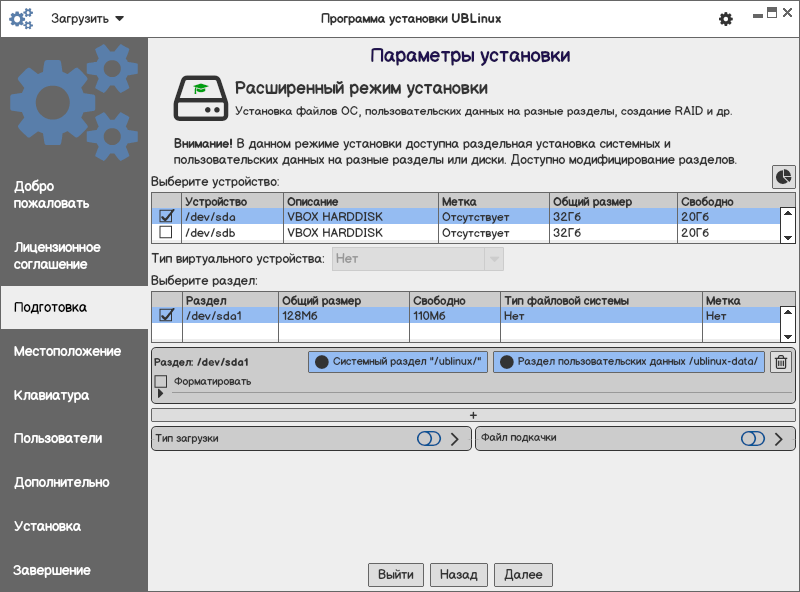Open Тип виртуального устройства combo box
This screenshot has height=592, width=800.
coord(417,259)
